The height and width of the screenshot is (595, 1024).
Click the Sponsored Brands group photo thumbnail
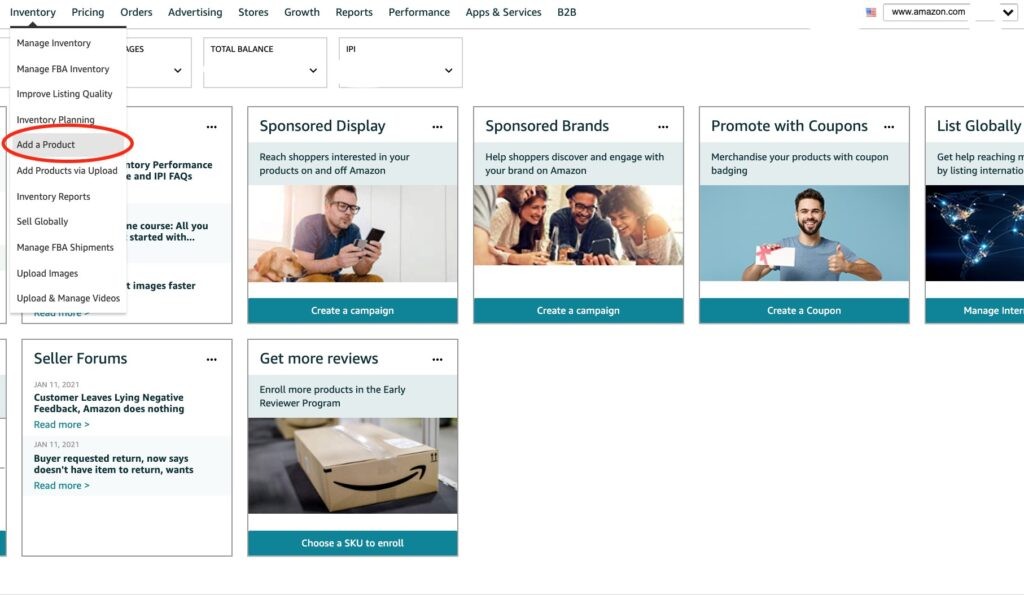pos(578,225)
